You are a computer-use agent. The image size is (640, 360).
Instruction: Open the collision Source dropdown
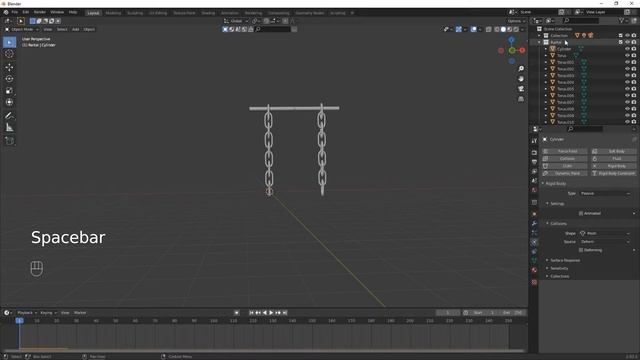tap(605, 242)
